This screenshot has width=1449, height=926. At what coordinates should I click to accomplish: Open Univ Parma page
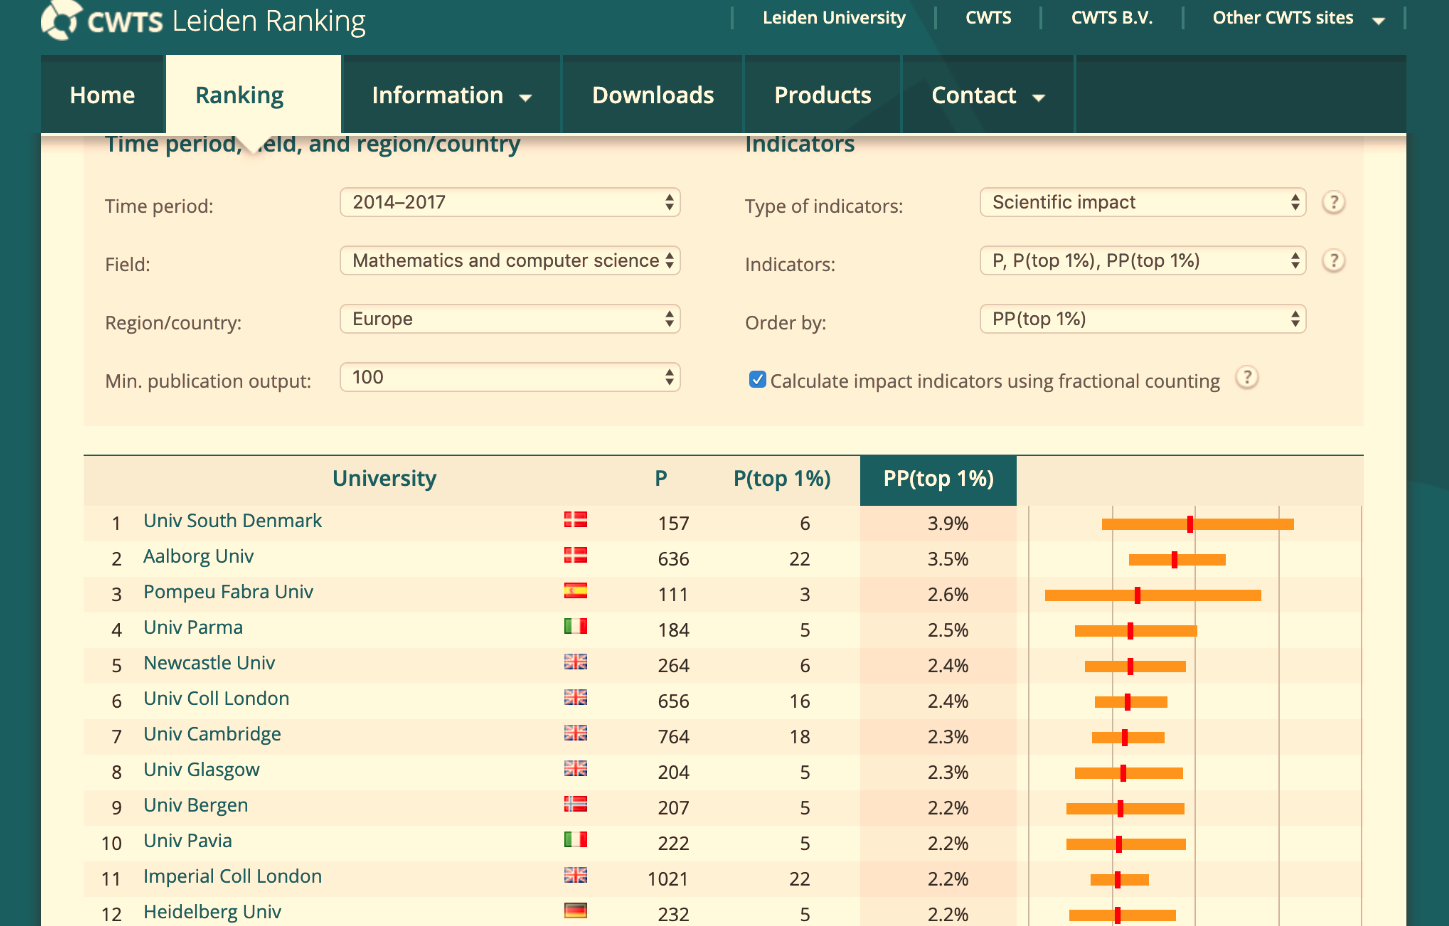[x=193, y=627]
